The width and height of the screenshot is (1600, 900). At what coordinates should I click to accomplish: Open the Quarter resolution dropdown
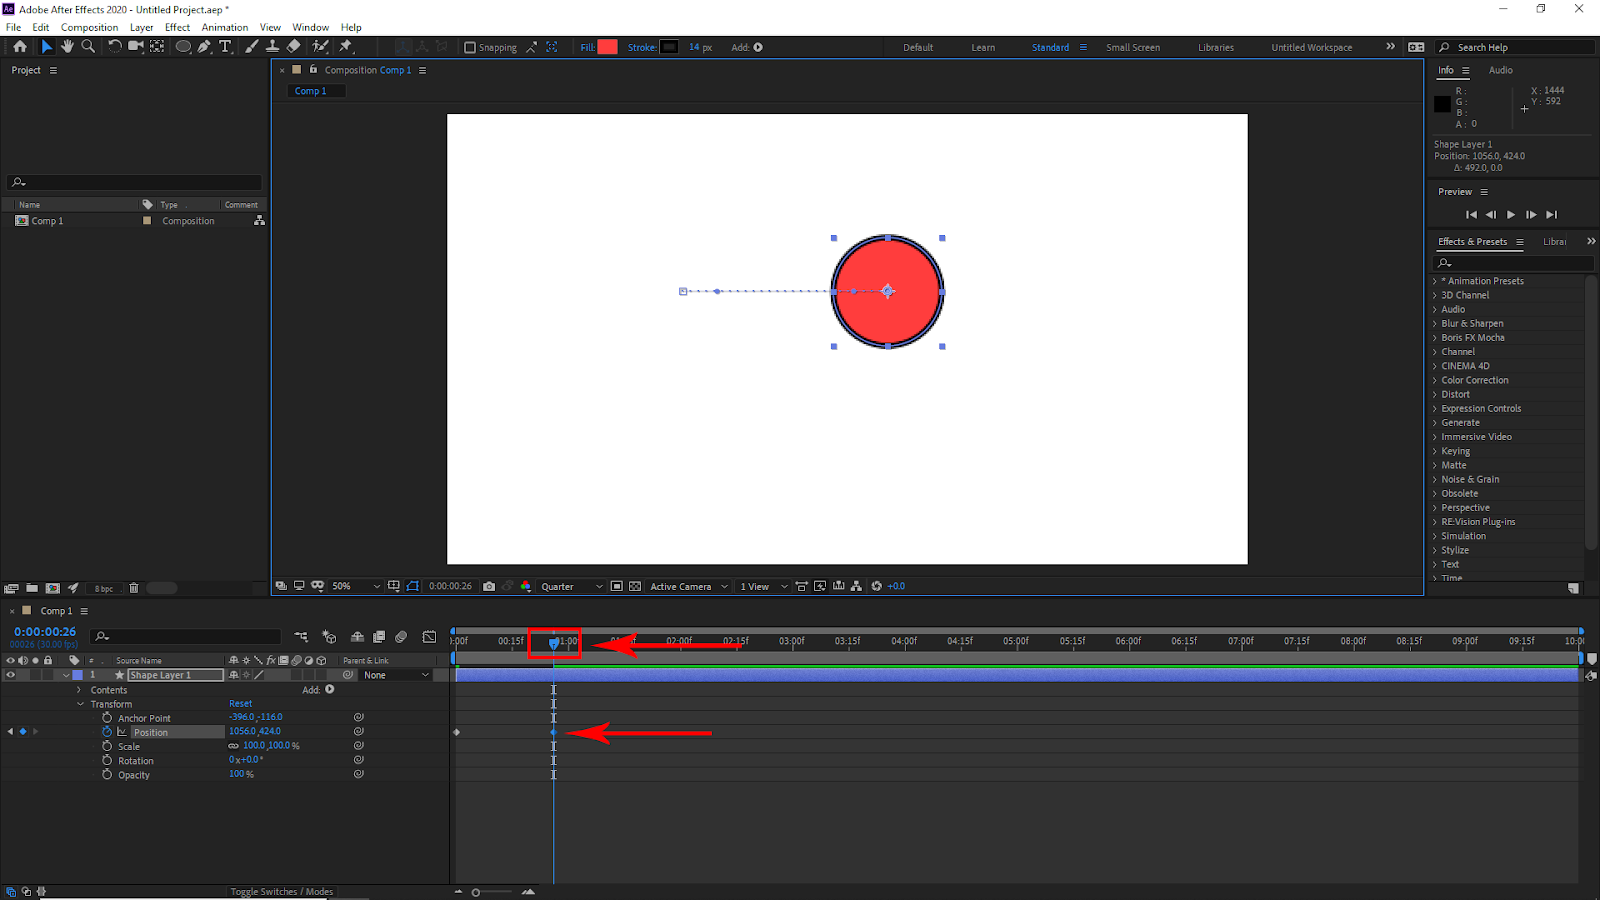click(572, 586)
